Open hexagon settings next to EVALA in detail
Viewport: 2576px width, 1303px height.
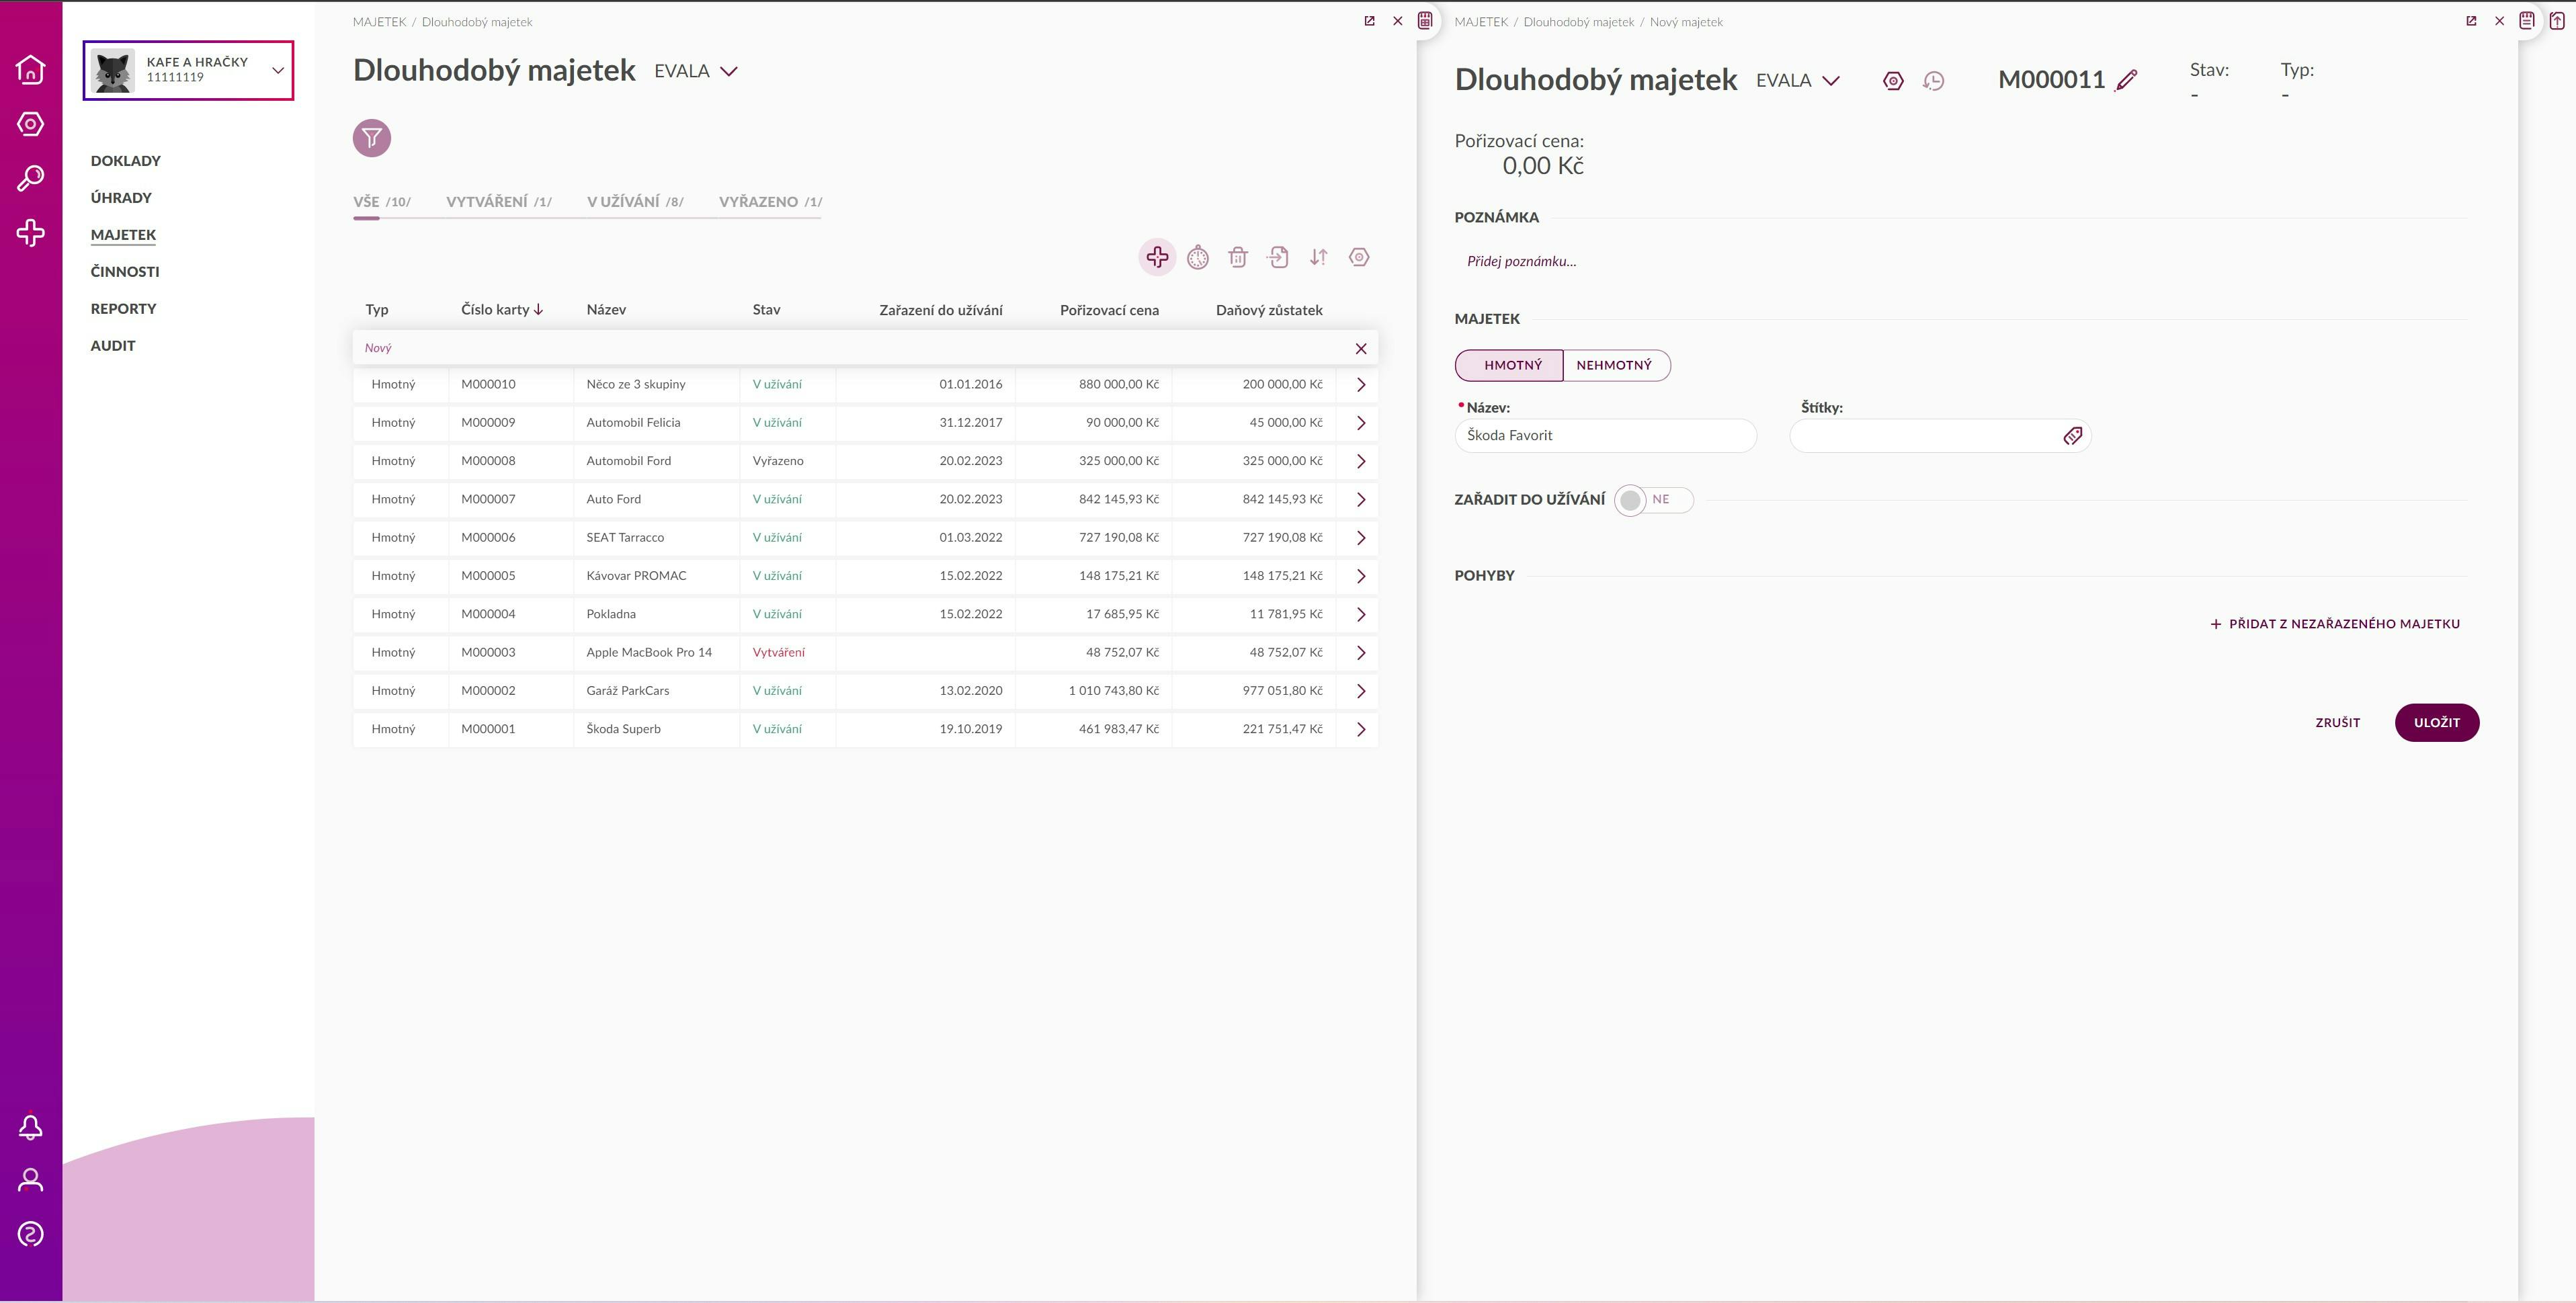pos(1893,81)
